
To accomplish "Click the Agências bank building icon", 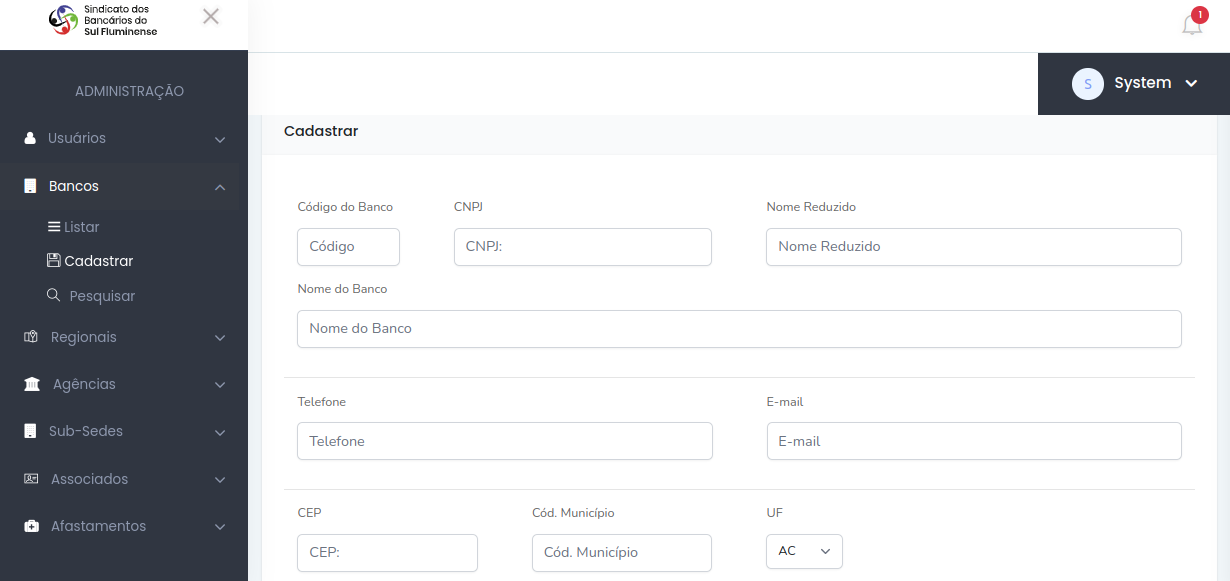I will (32, 384).
